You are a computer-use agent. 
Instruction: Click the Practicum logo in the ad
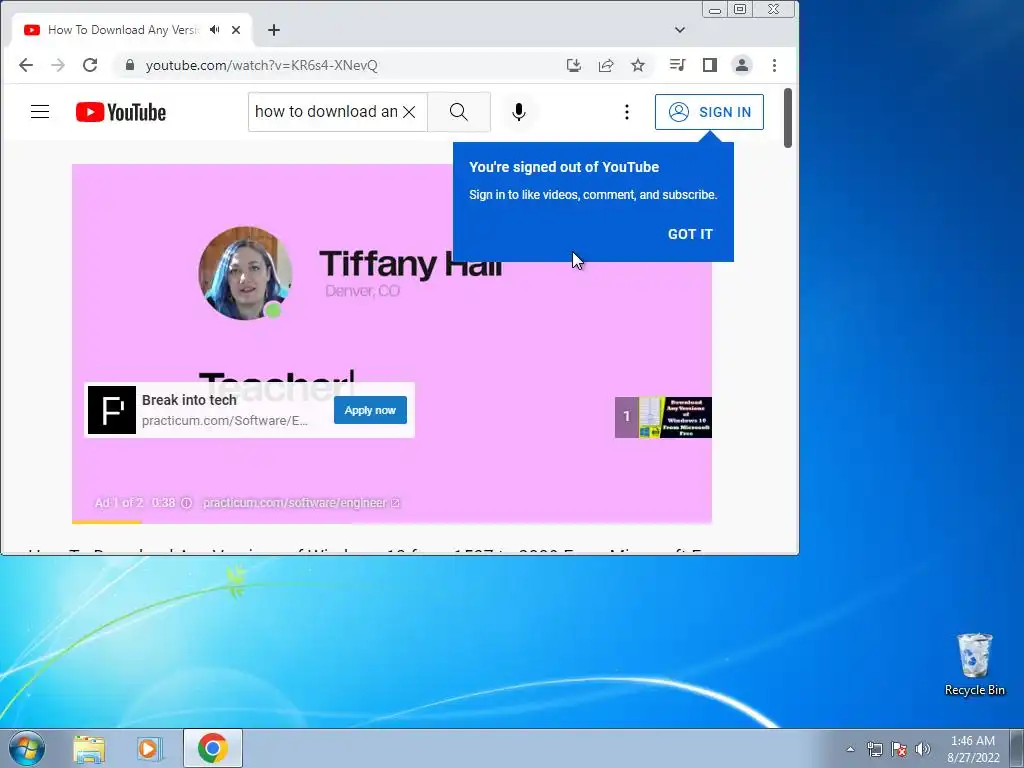click(x=112, y=410)
